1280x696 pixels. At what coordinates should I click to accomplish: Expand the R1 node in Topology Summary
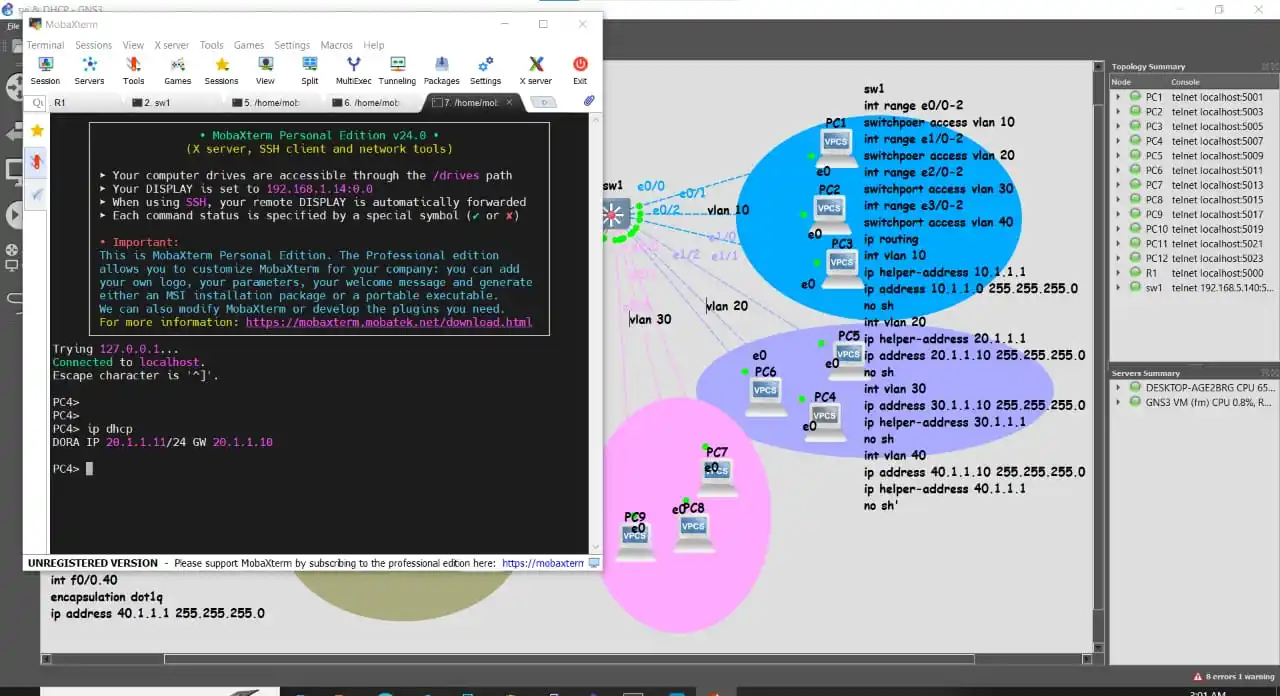pos(1119,272)
